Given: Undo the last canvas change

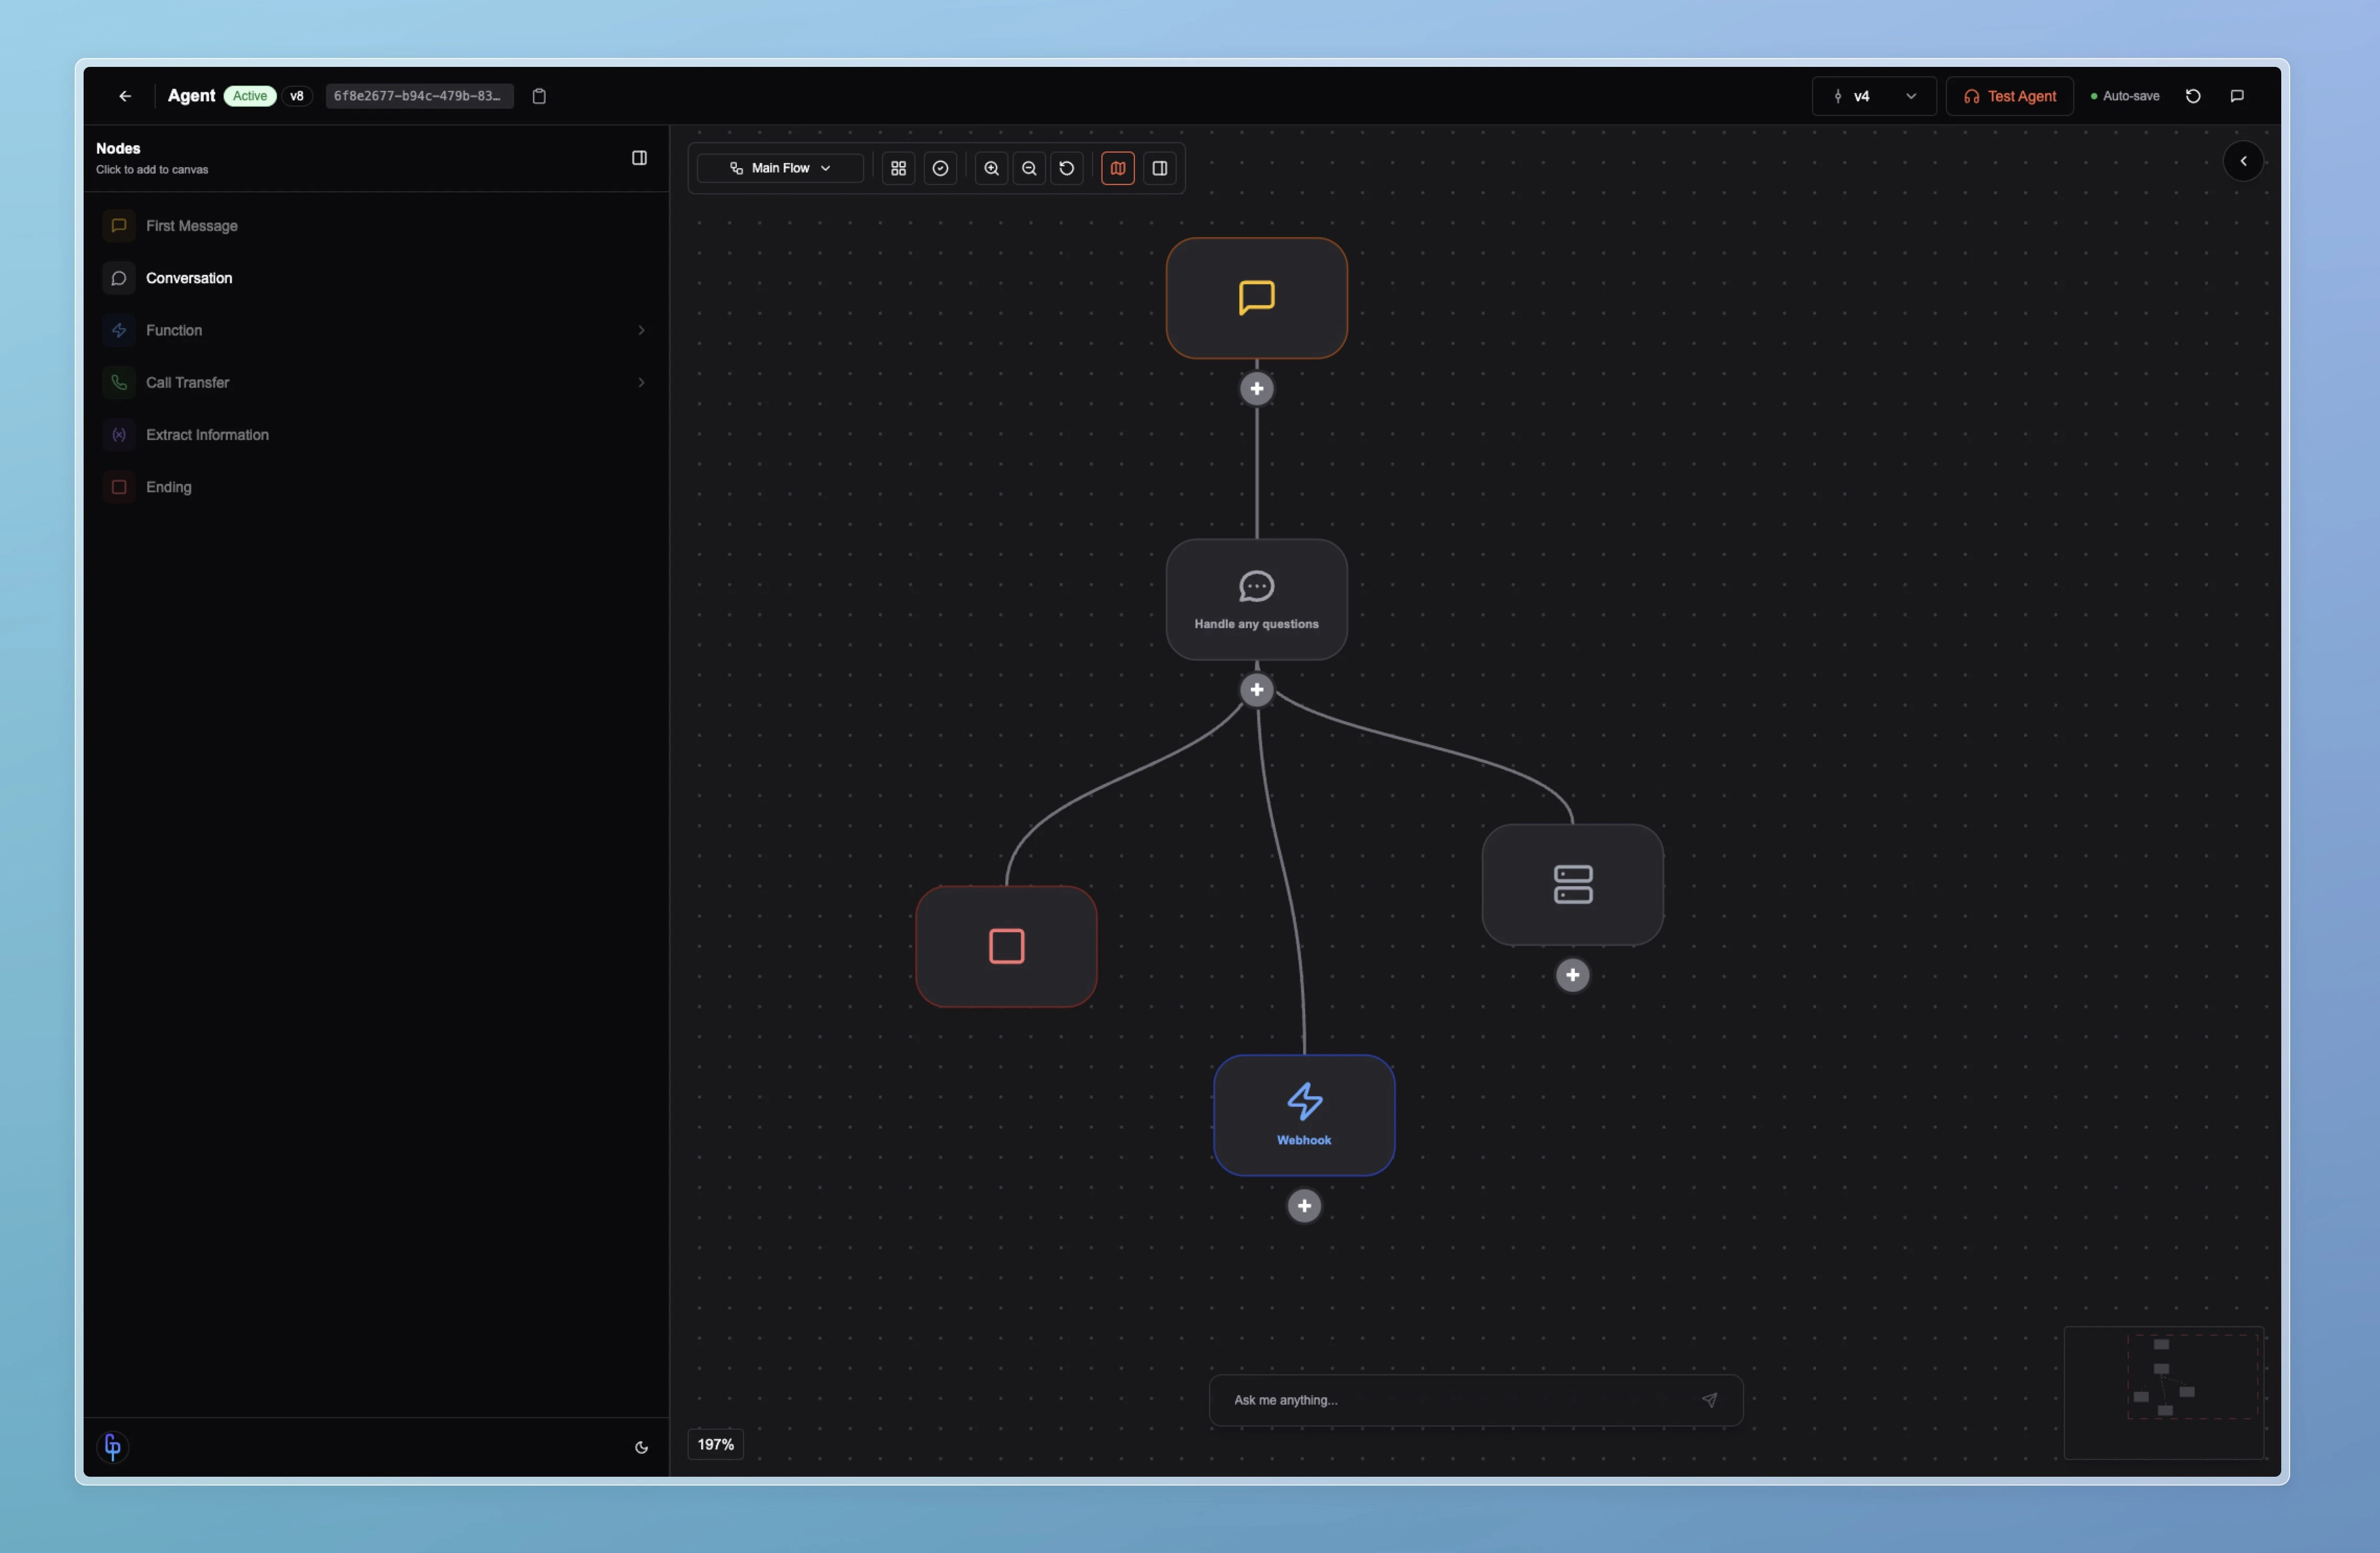Looking at the screenshot, I should [x=1066, y=168].
